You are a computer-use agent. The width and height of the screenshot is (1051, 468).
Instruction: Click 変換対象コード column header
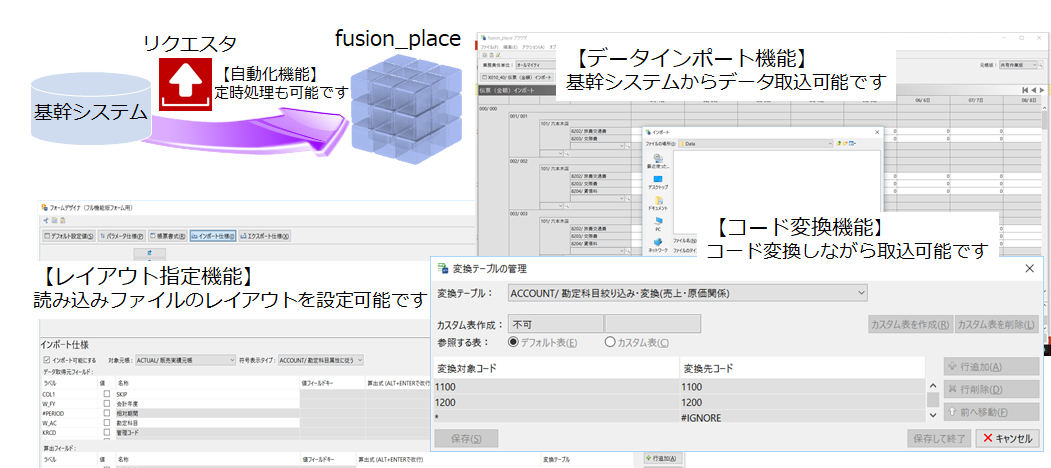pos(556,368)
